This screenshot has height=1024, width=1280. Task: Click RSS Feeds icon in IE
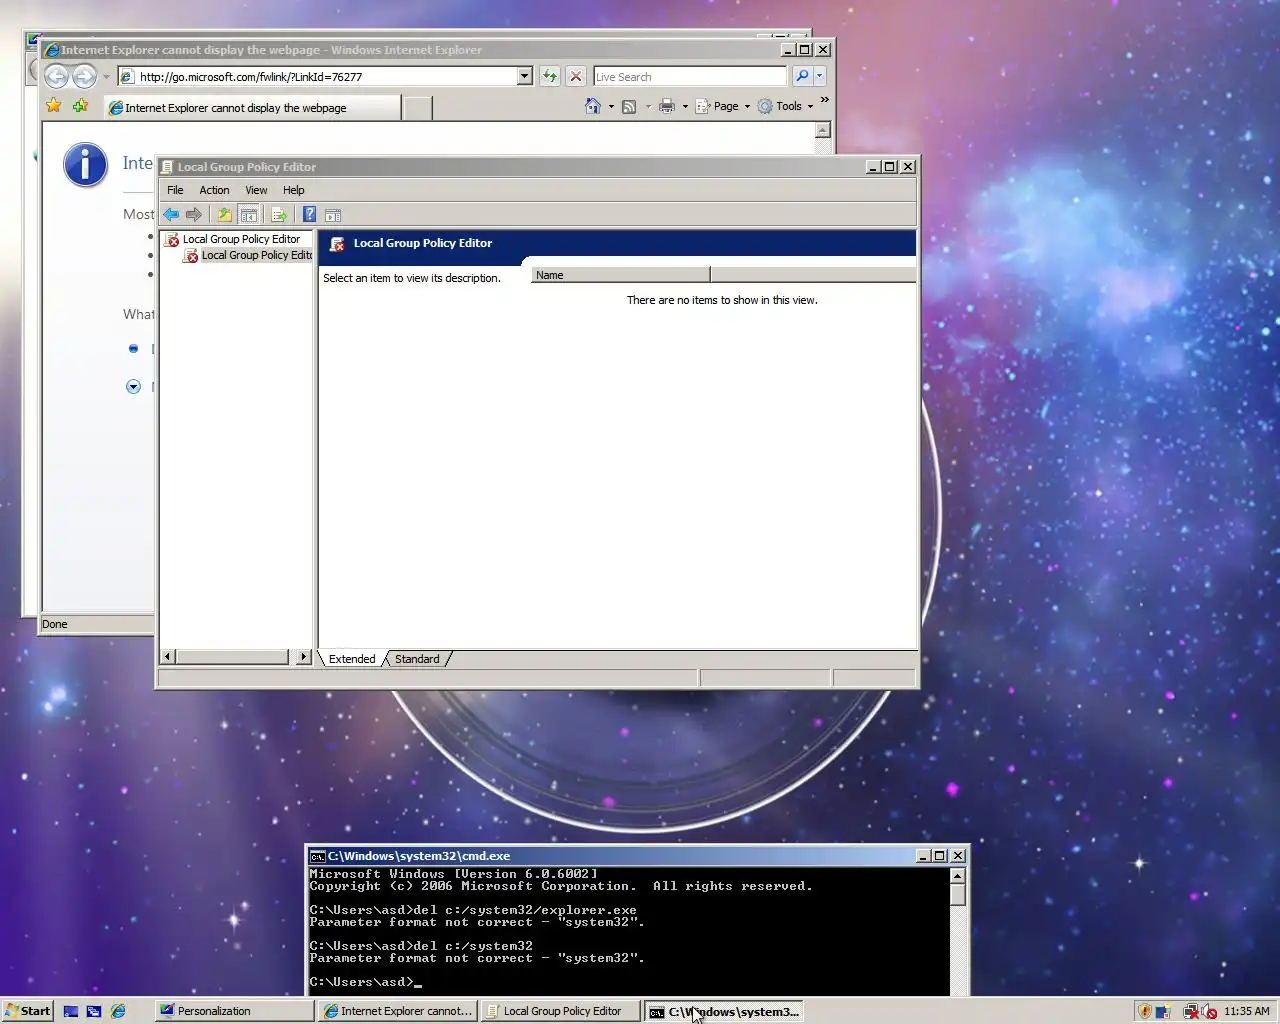click(x=629, y=106)
